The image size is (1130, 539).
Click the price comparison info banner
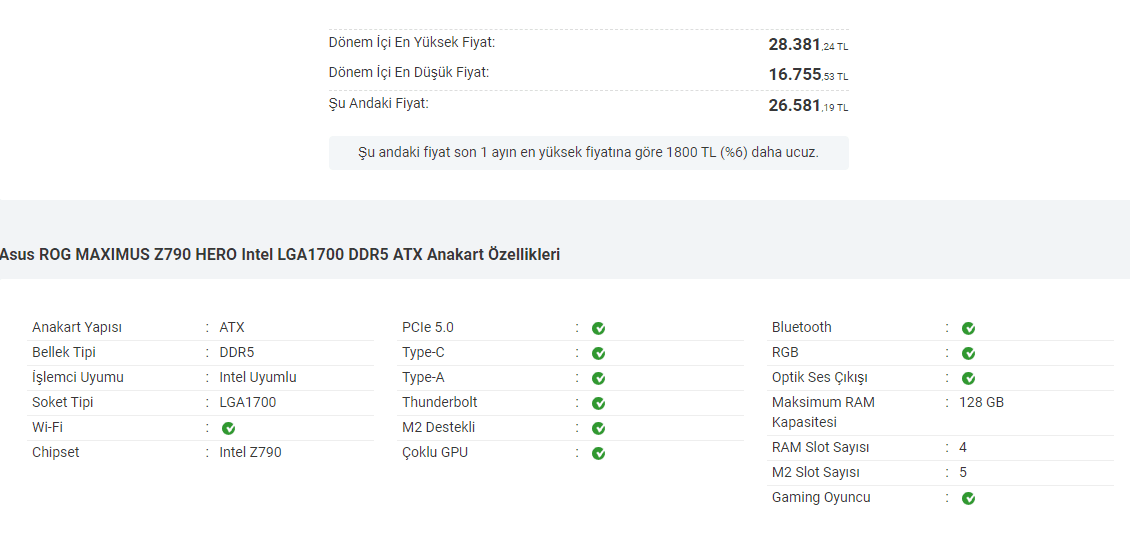point(588,153)
